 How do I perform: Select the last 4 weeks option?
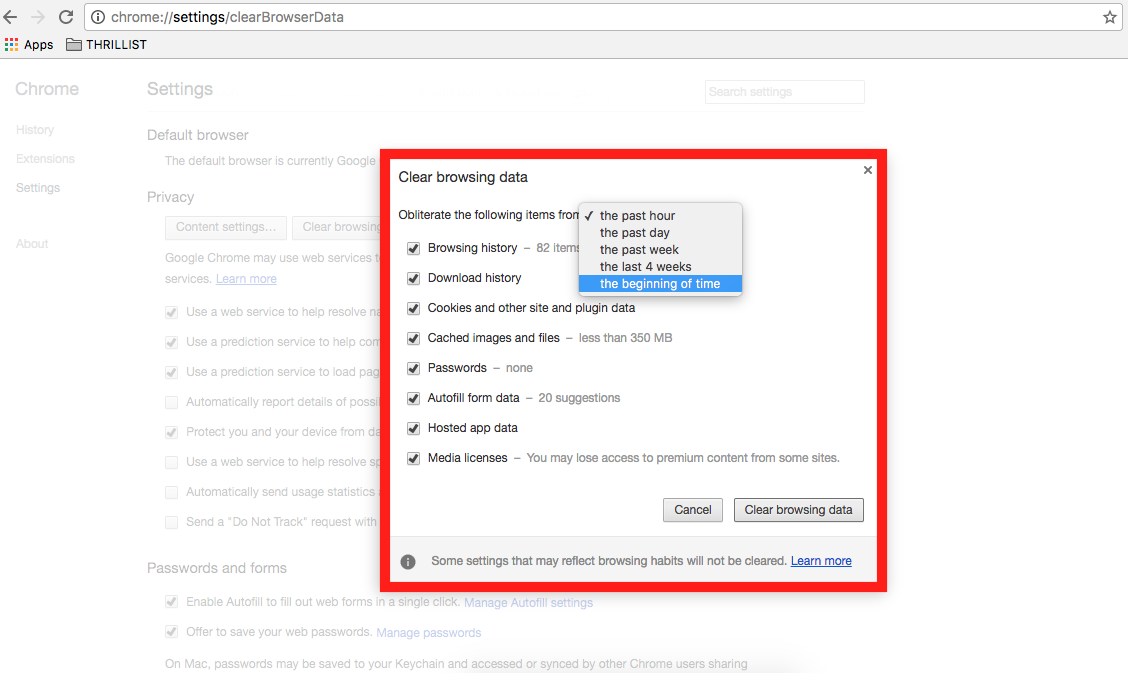point(638,266)
